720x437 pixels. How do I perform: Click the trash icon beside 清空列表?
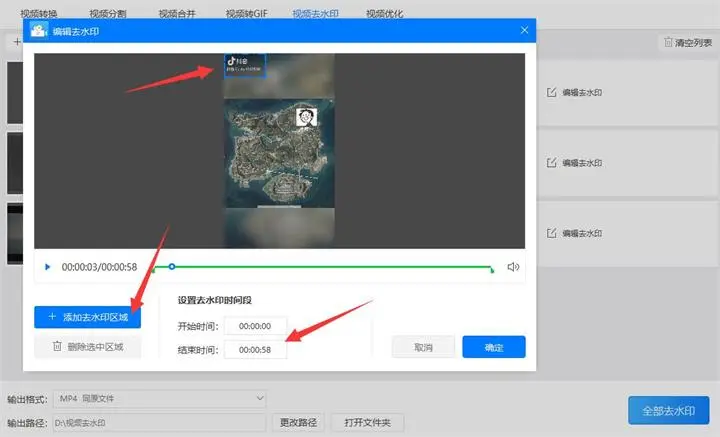(668, 42)
